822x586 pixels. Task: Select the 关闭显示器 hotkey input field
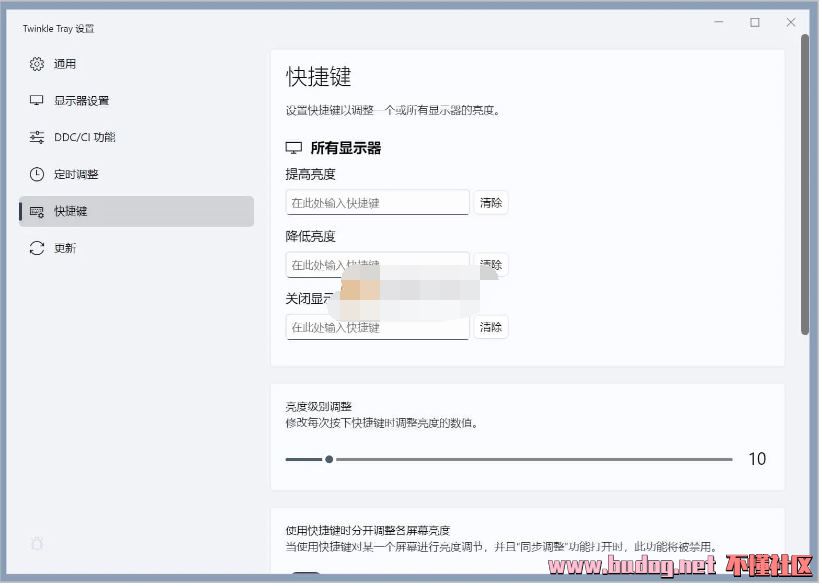(377, 328)
